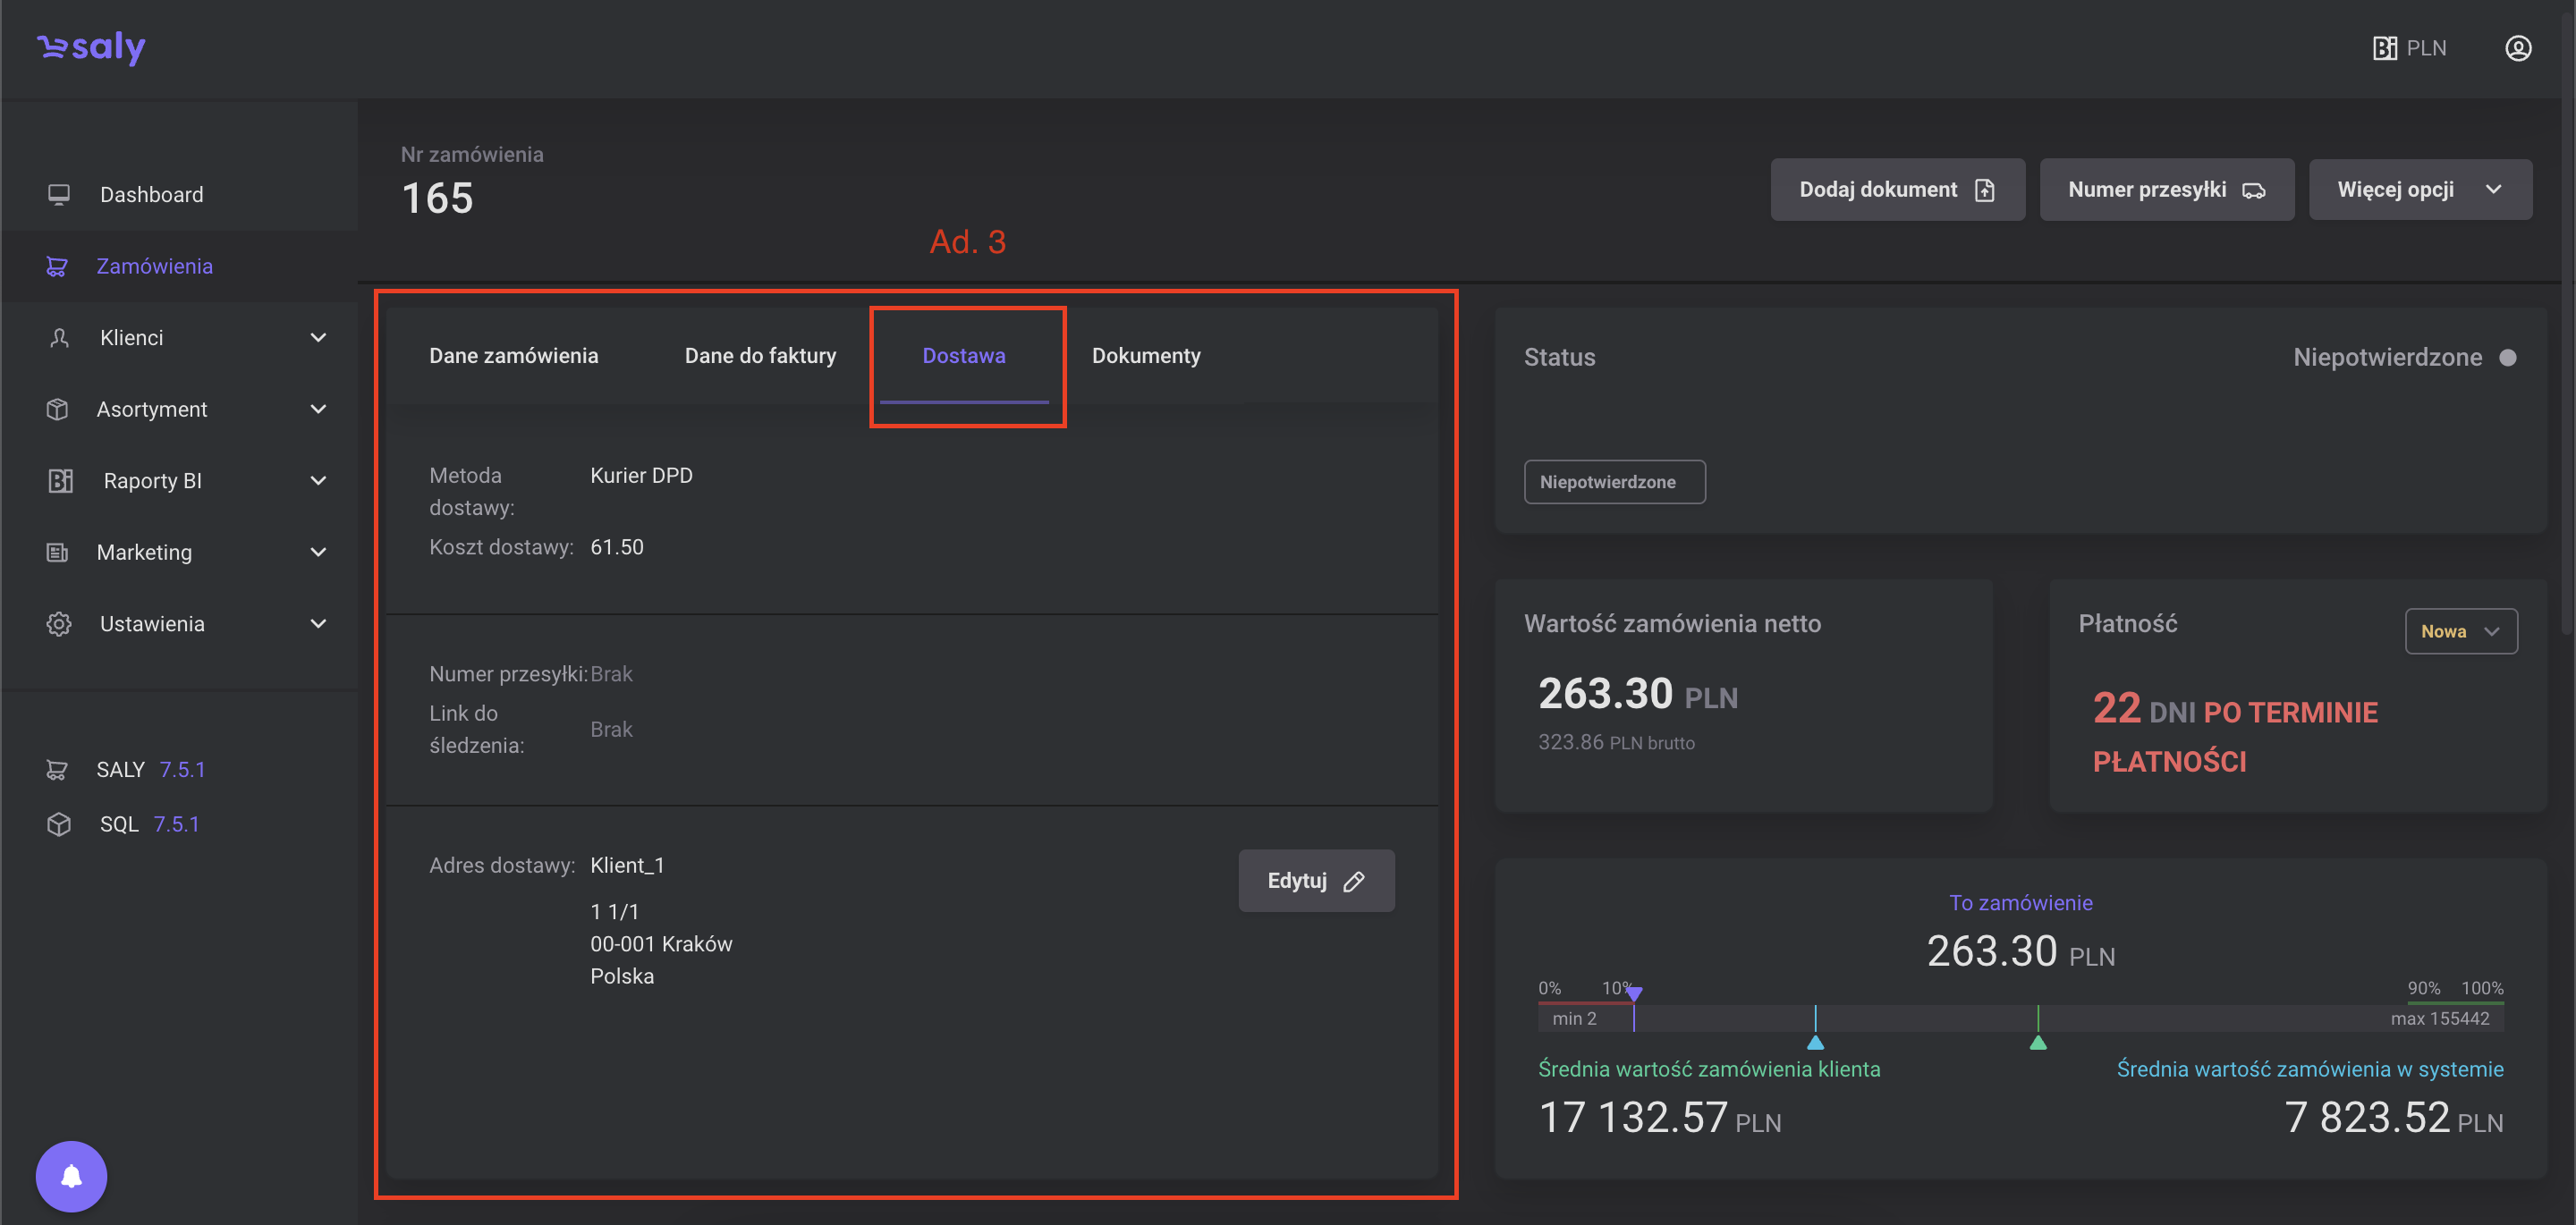
Task: Click the Marketing newspaper icon
Action: point(58,552)
